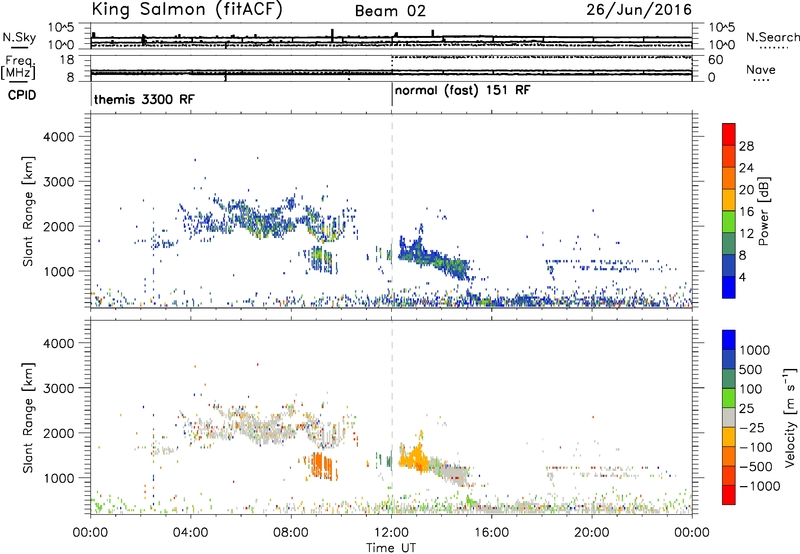Select the 'Beam 02' header label
Screen dimensions: 800x554
(390, 11)
